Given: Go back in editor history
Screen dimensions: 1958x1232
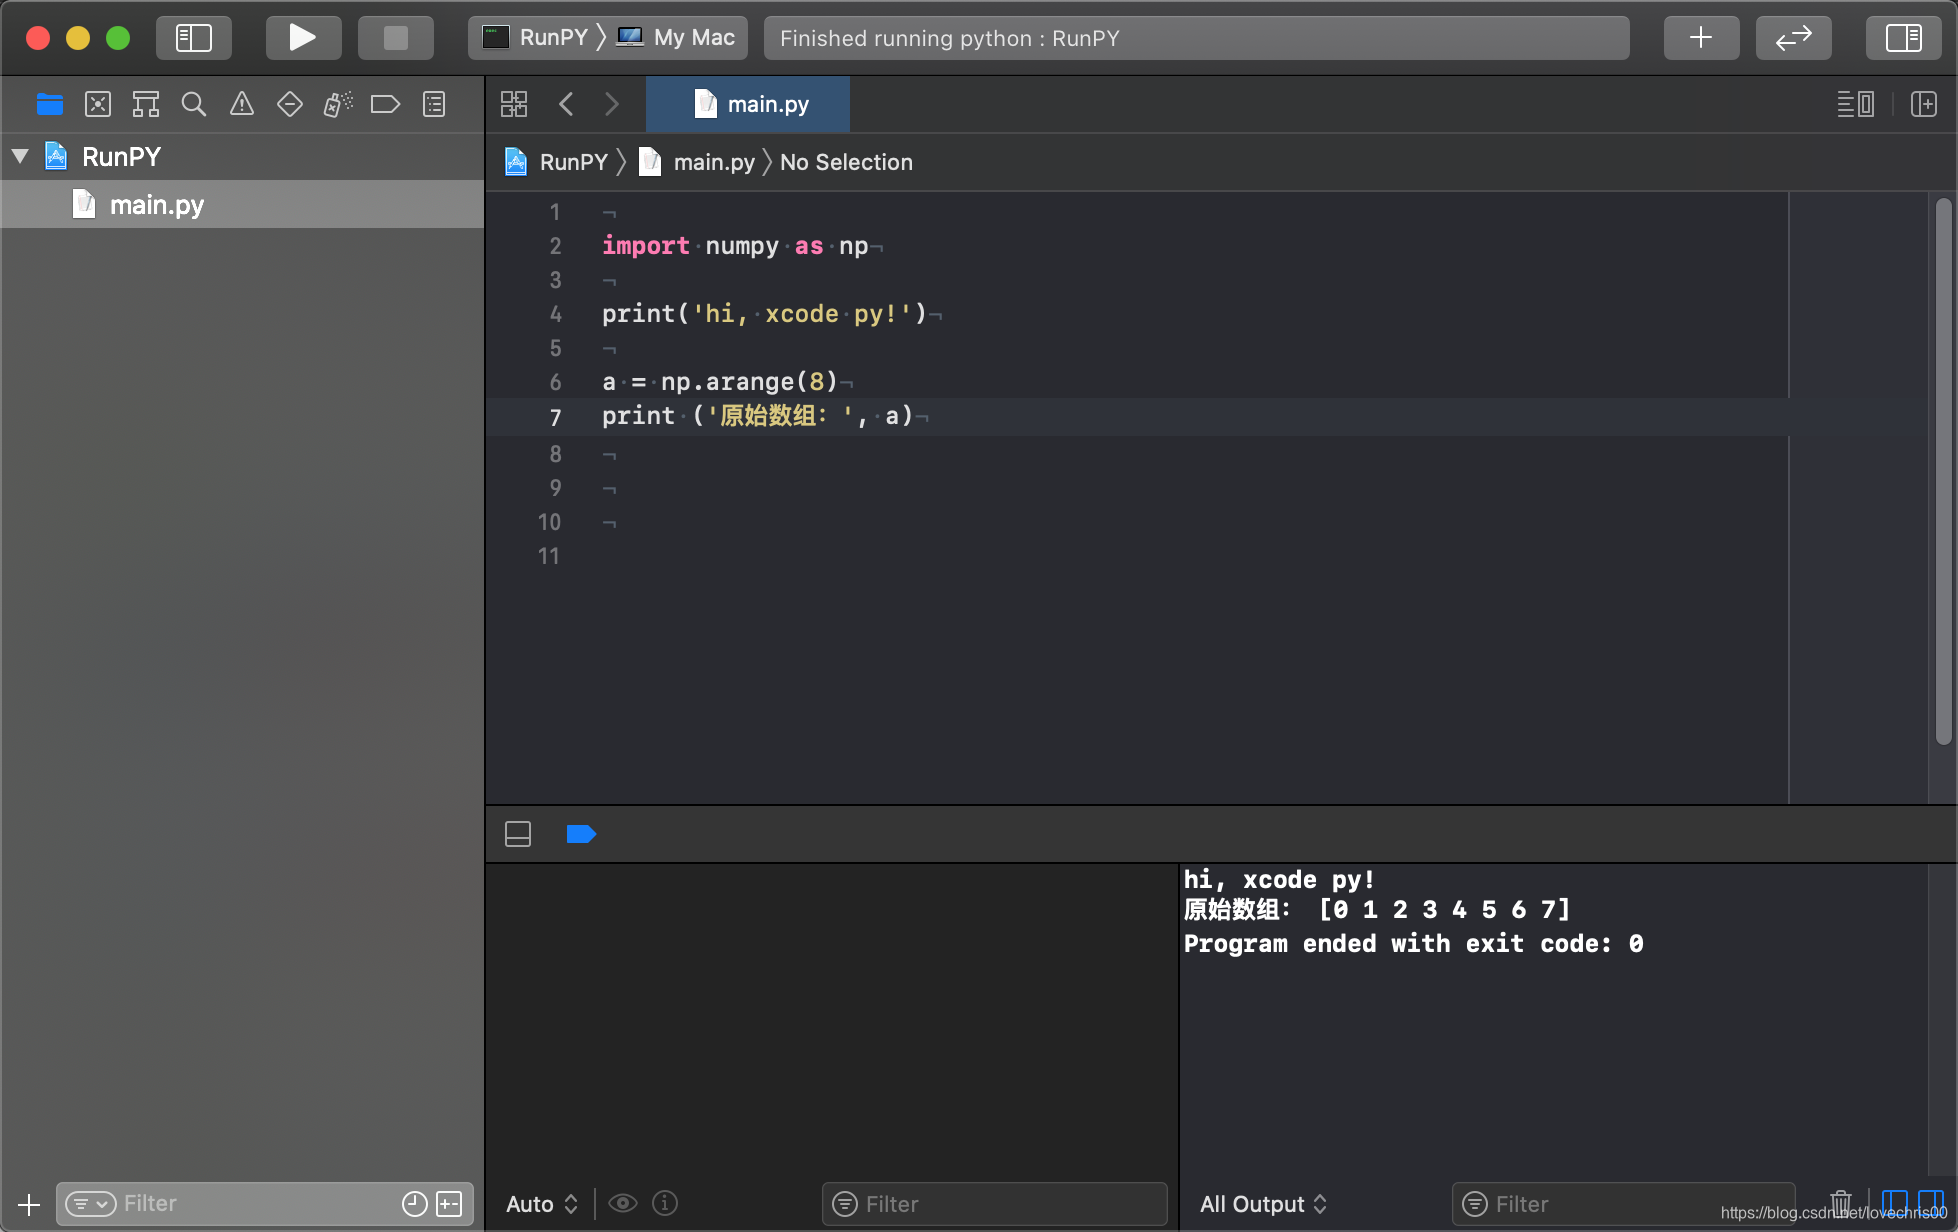Looking at the screenshot, I should tap(566, 104).
